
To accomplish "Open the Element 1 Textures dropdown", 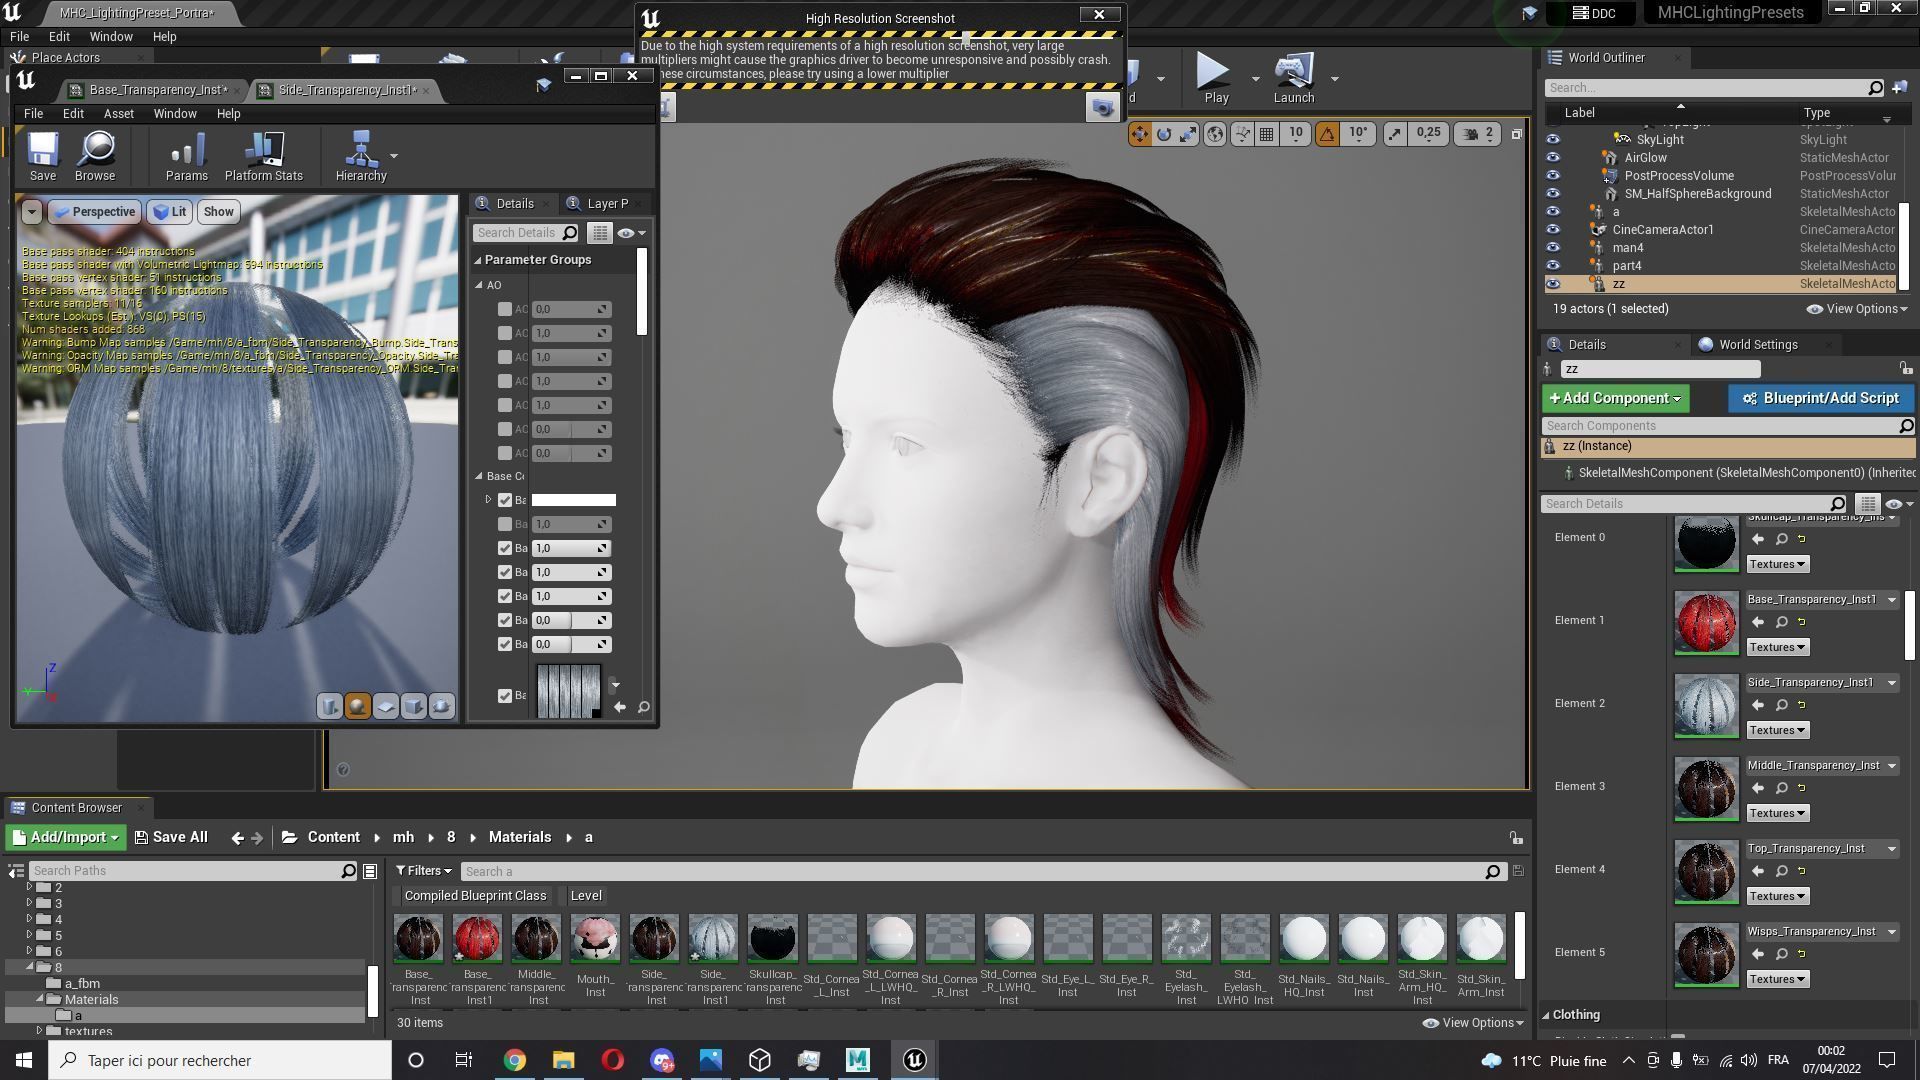I will (x=1778, y=647).
